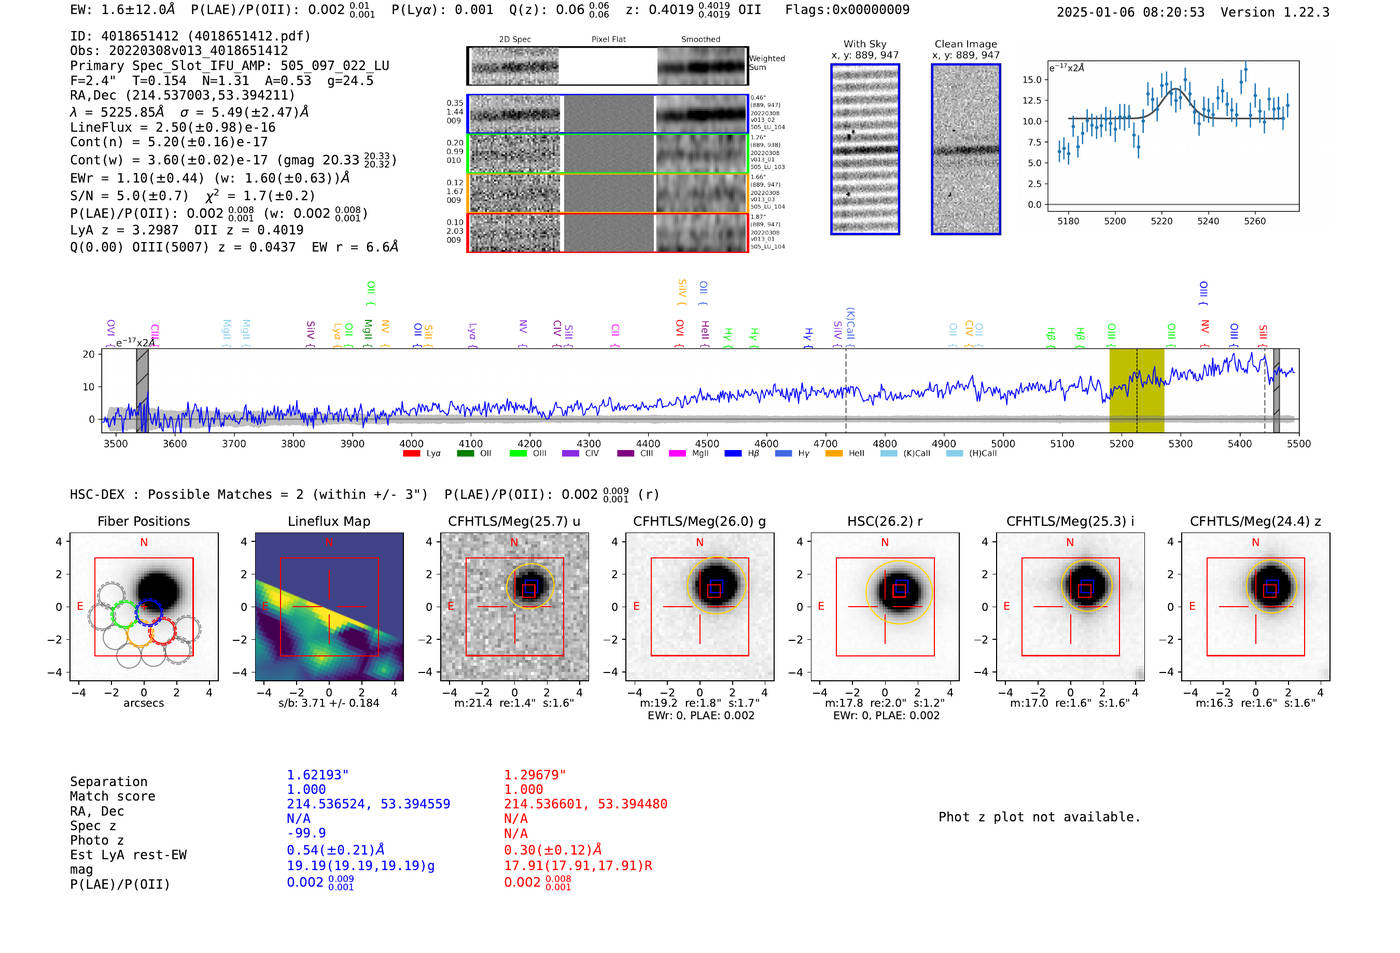Screen dimensions: 1400x953
Task: Click the Hβ blue legend swatch
Action: (x=733, y=454)
